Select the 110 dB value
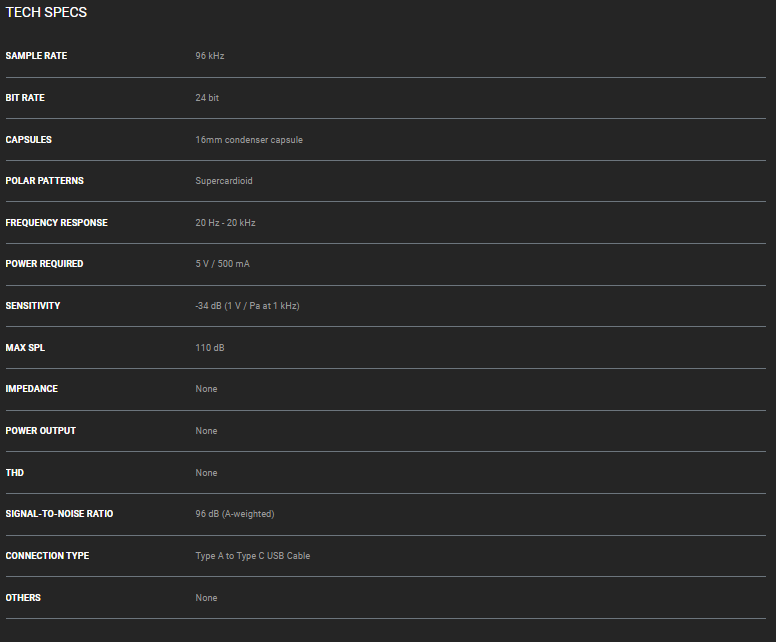Screen dimensions: 776x642 pyautogui.click(x=210, y=348)
